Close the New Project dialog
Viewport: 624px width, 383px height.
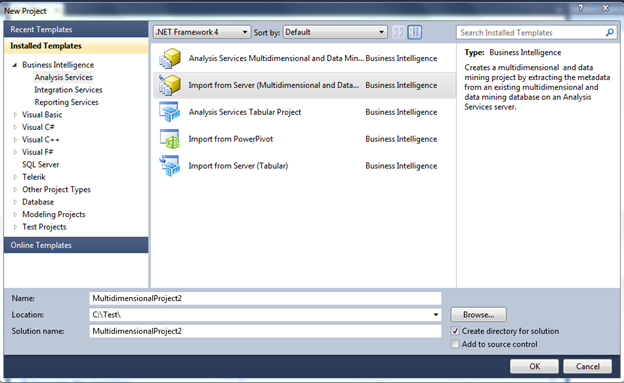click(x=605, y=8)
